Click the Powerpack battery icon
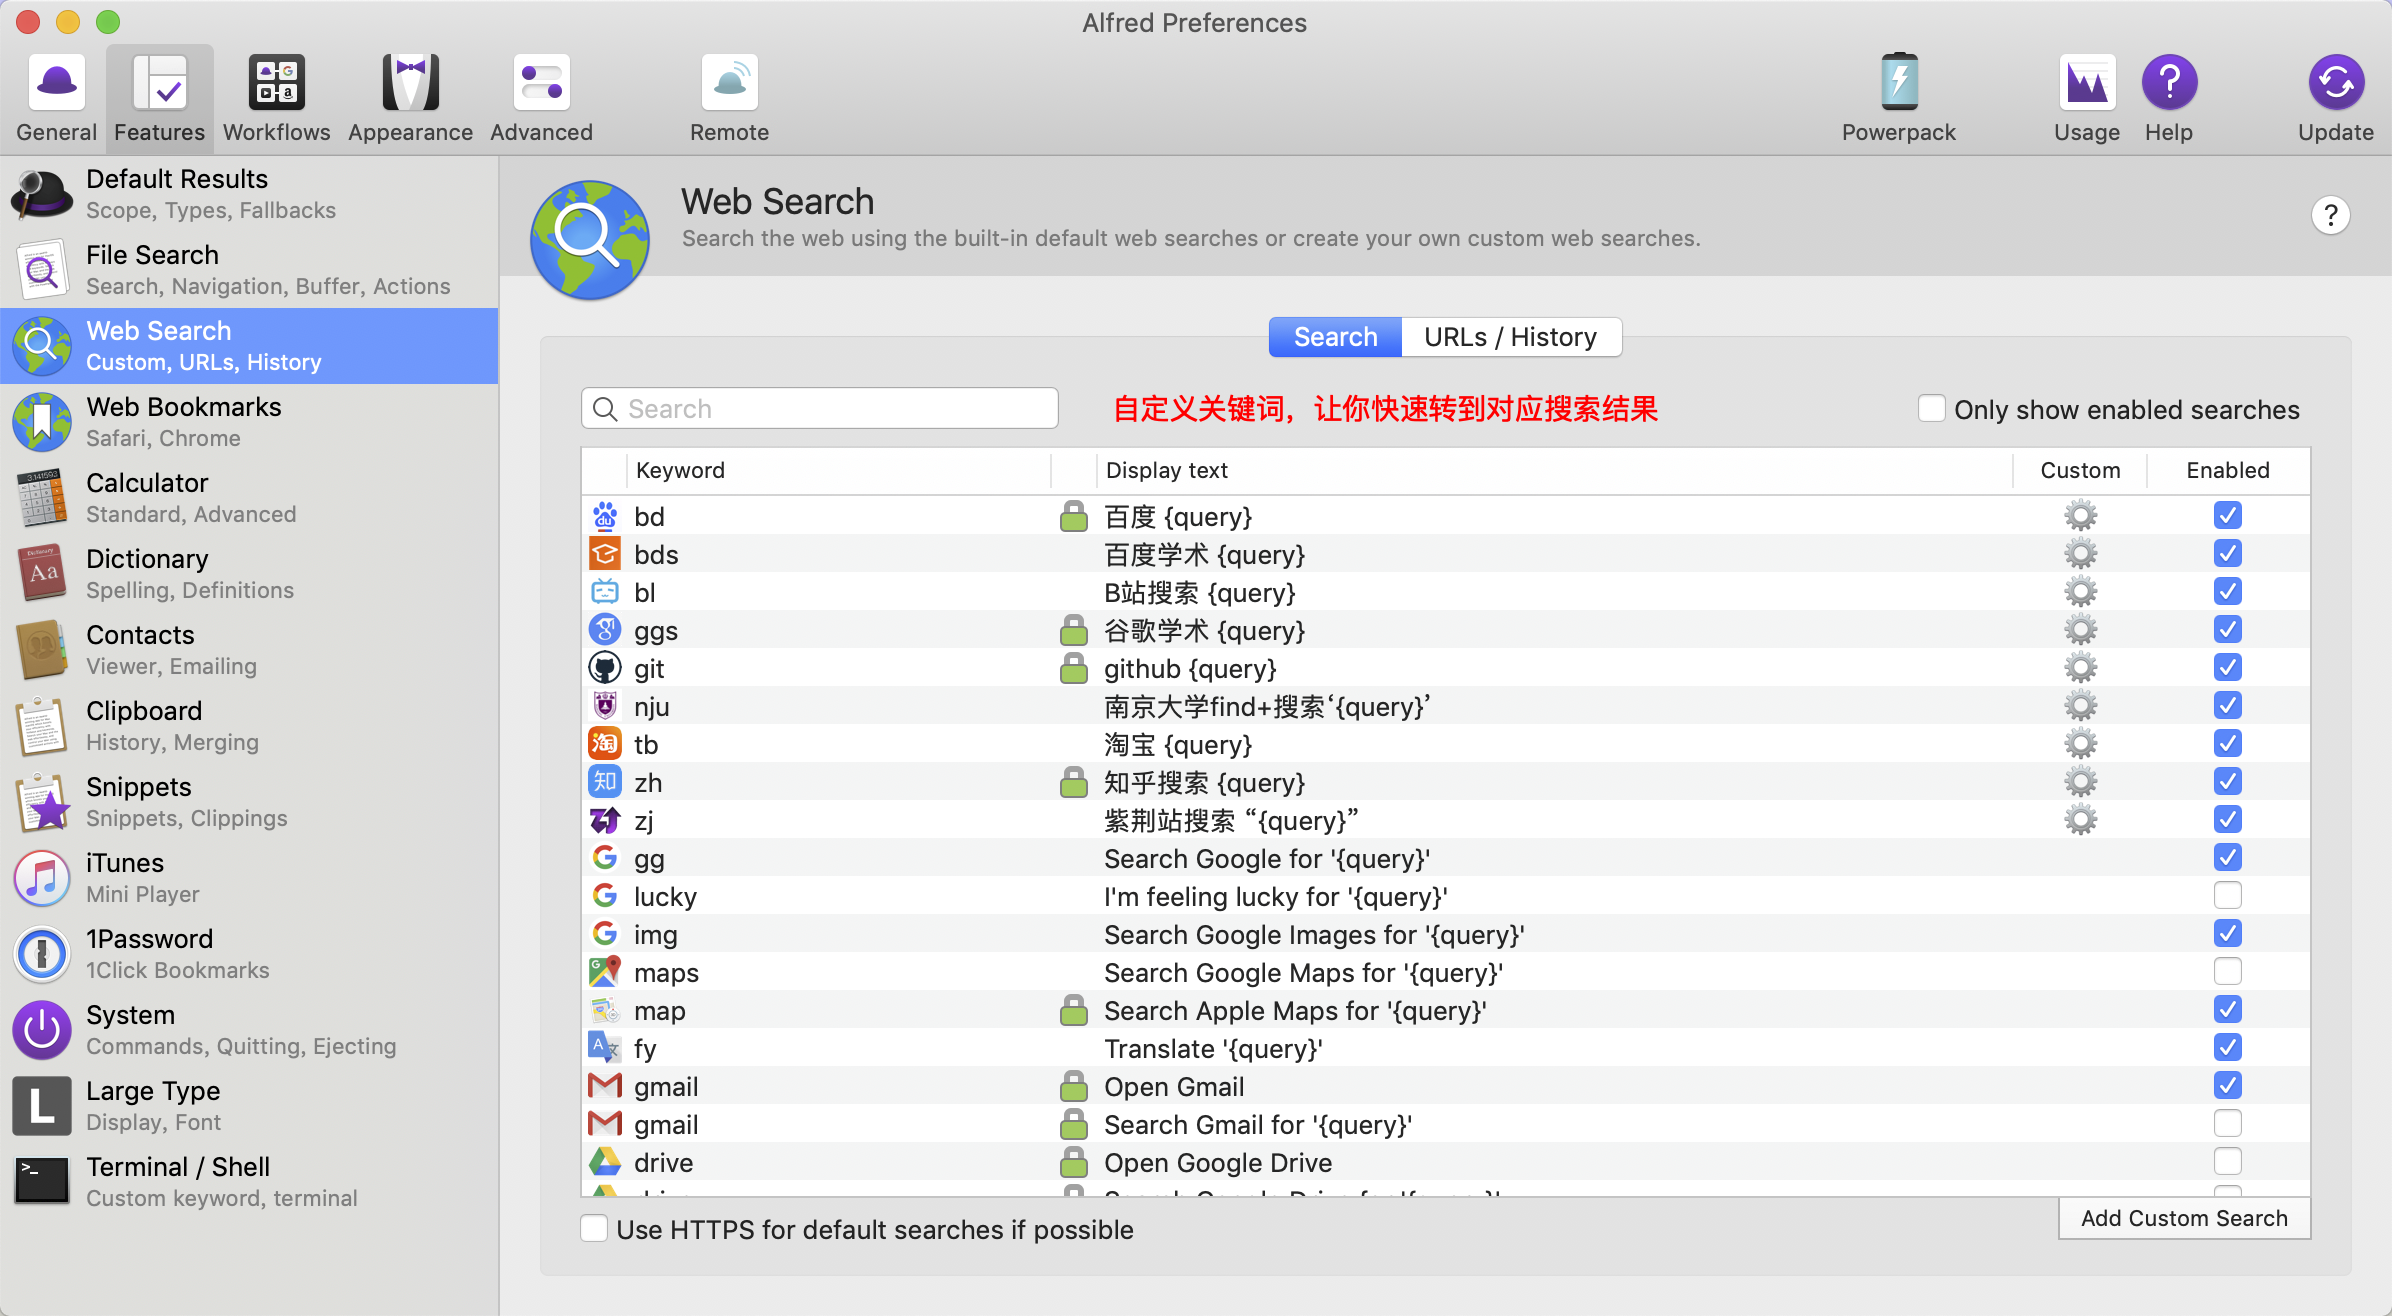The image size is (2392, 1316). tap(1898, 83)
